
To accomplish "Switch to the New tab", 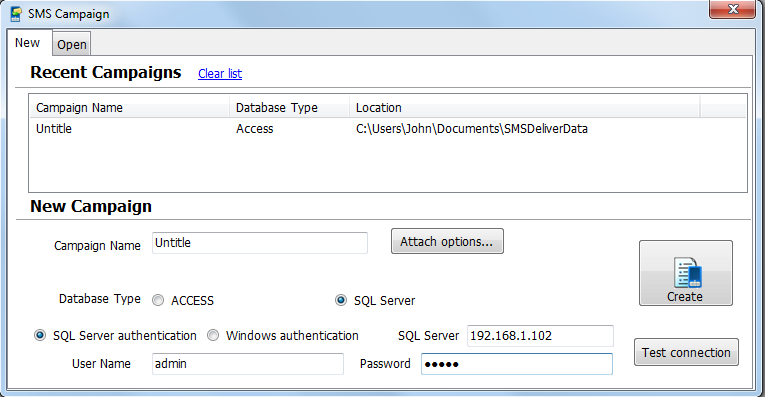I will click(27, 43).
